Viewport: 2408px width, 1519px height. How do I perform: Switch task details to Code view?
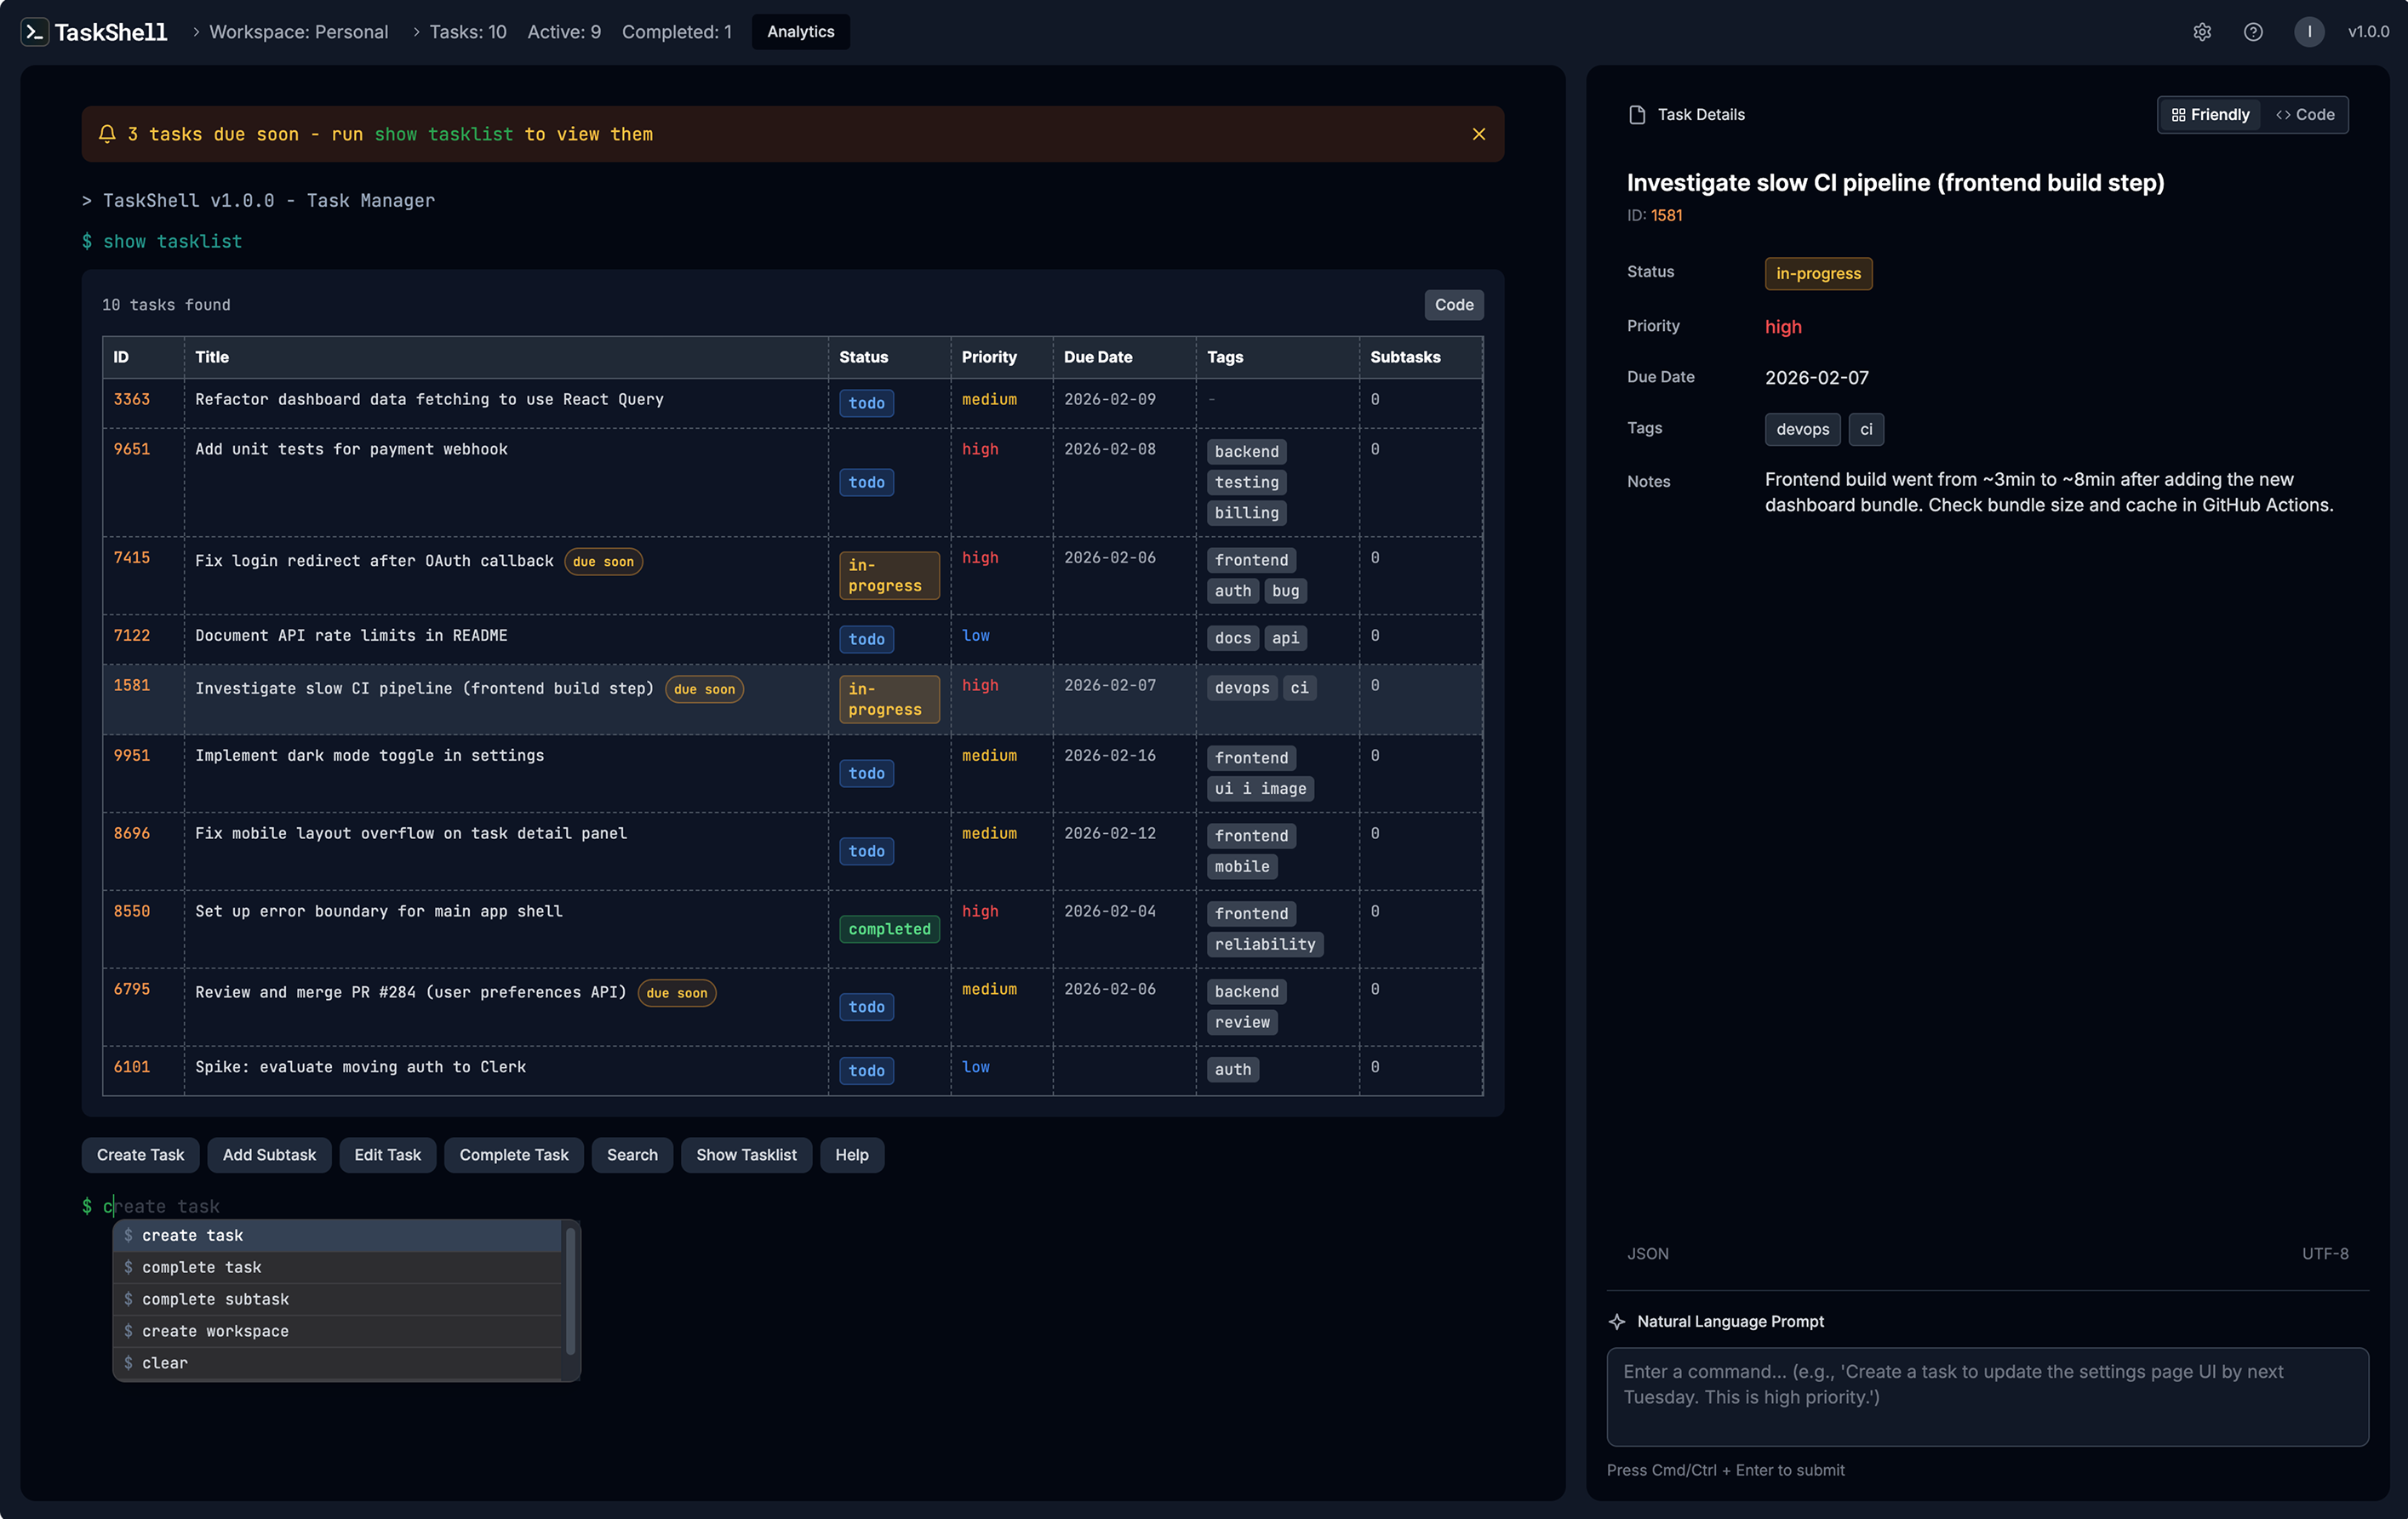pyautogui.click(x=2306, y=114)
